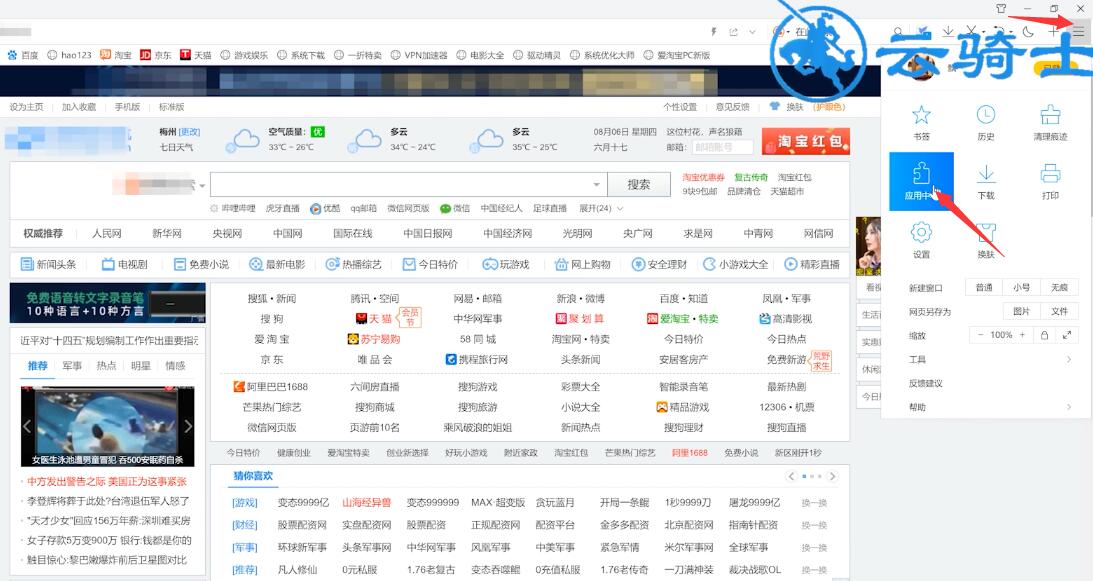Save webpage as 图片 image
The height and width of the screenshot is (581, 1093).
[1022, 311]
